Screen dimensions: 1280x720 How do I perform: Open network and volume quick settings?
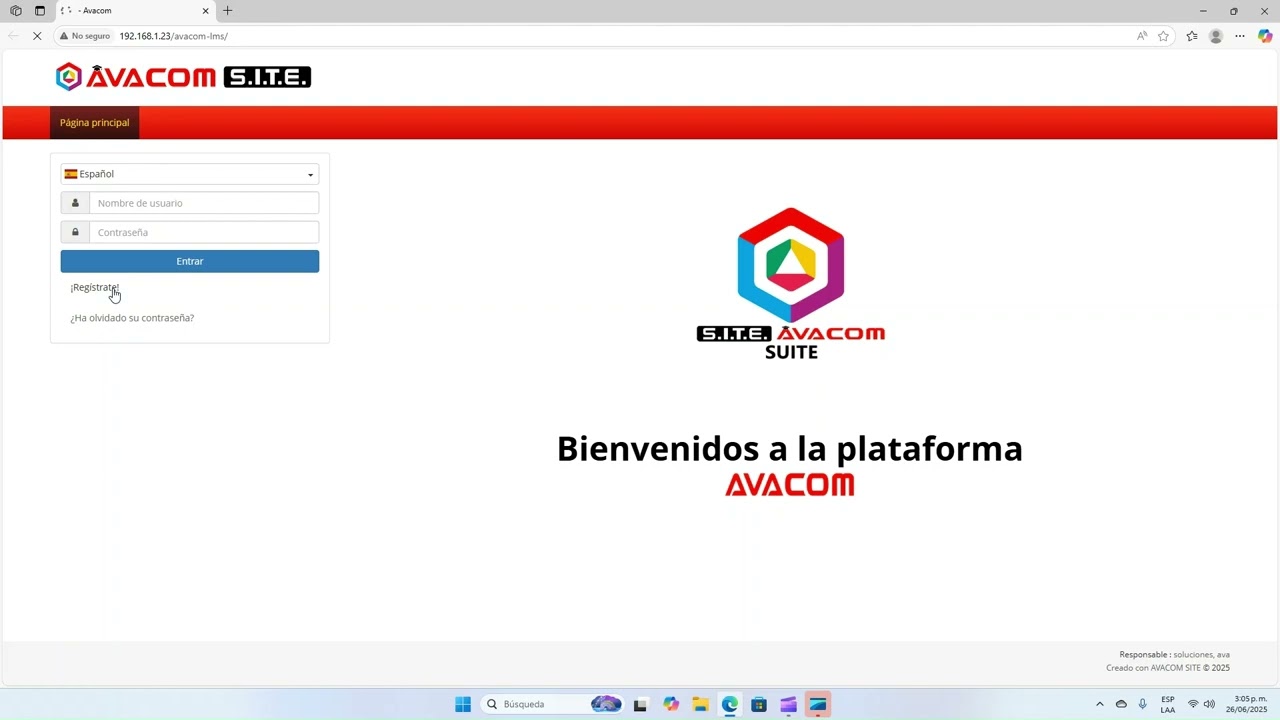[1201, 704]
